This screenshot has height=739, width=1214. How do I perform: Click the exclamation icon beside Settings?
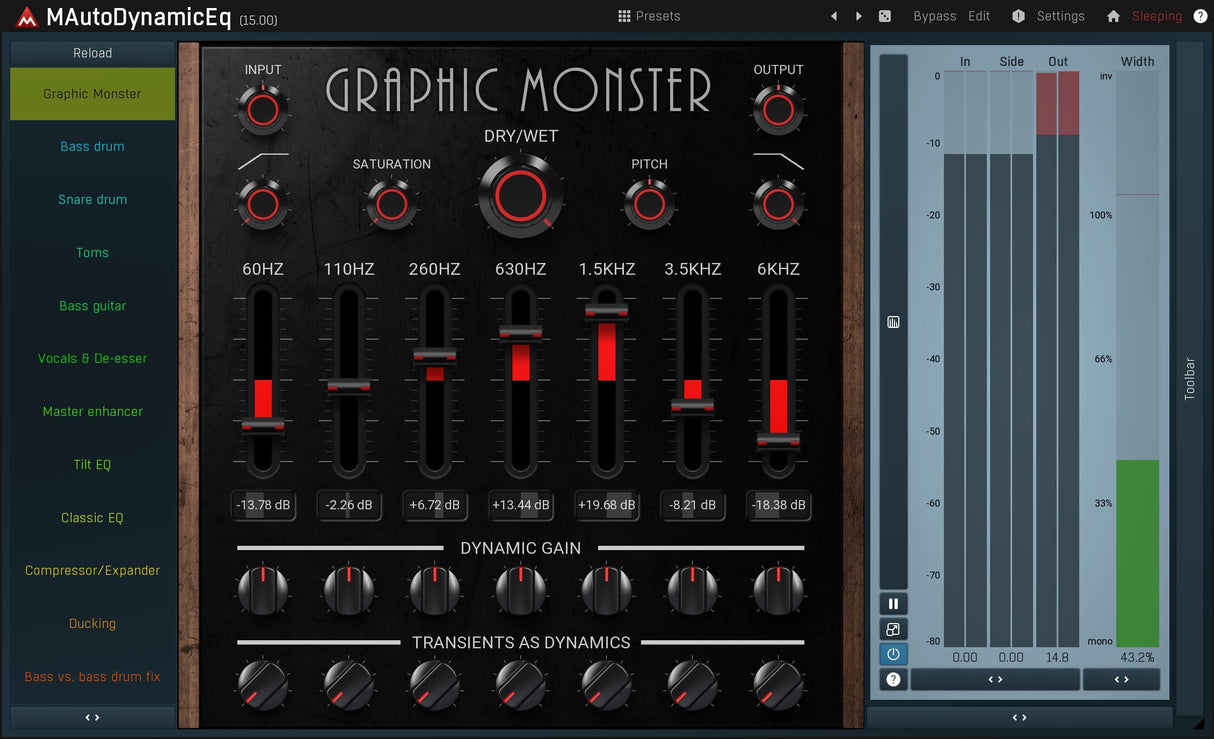click(1018, 16)
